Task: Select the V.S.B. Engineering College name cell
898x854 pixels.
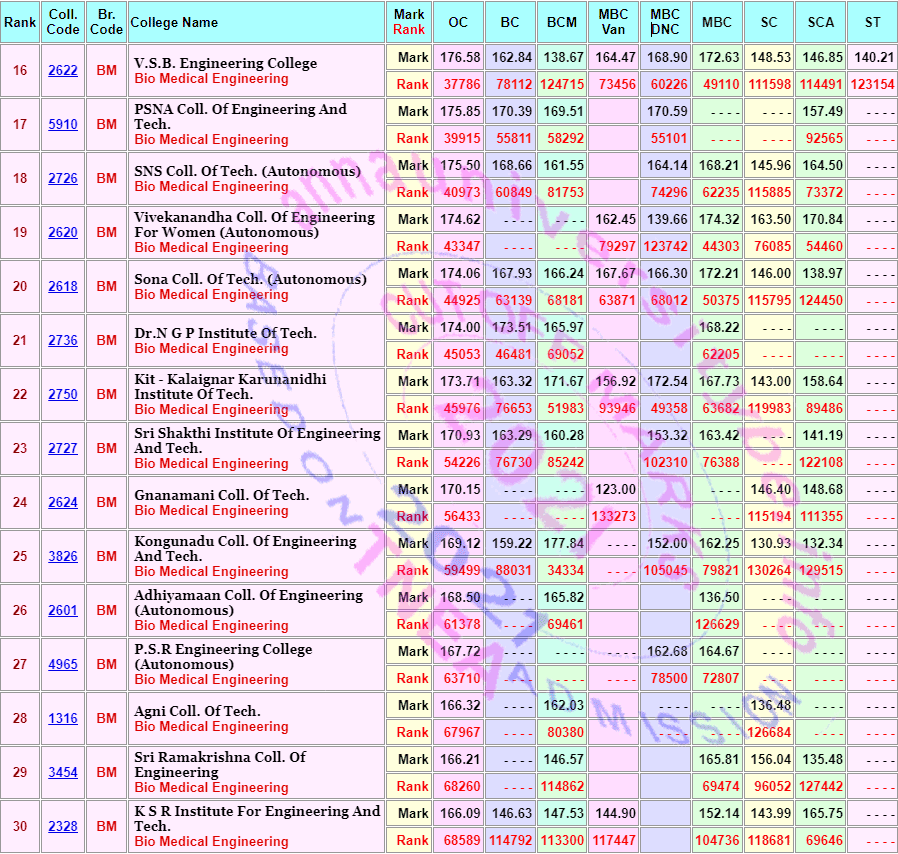Action: click(x=256, y=70)
